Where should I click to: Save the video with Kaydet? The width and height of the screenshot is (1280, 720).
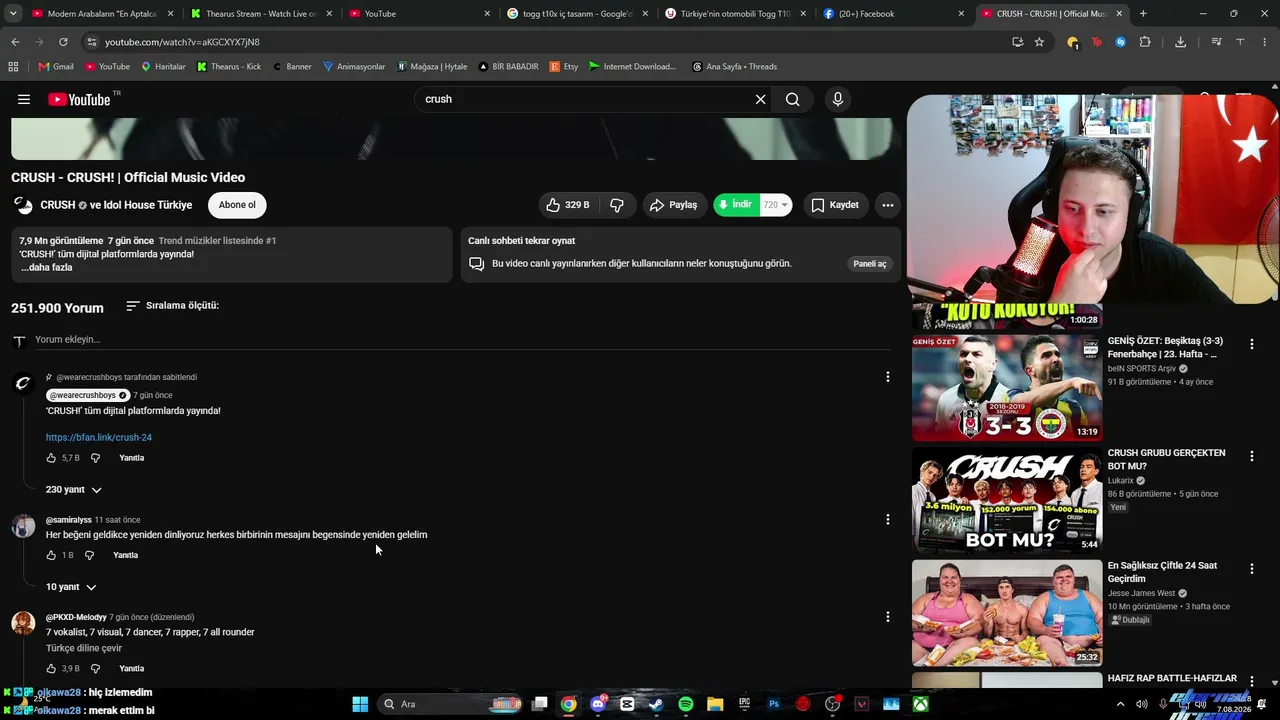(x=835, y=205)
